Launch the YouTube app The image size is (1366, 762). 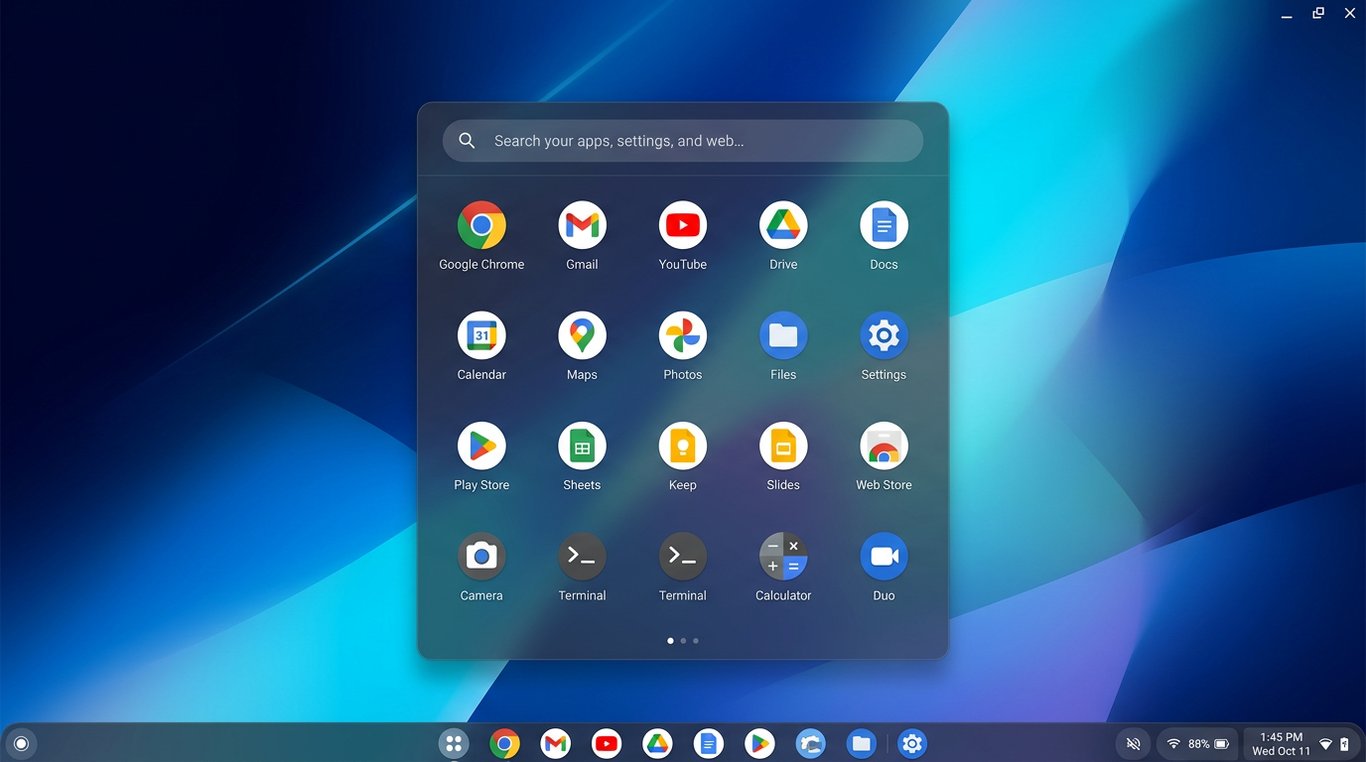click(682, 224)
